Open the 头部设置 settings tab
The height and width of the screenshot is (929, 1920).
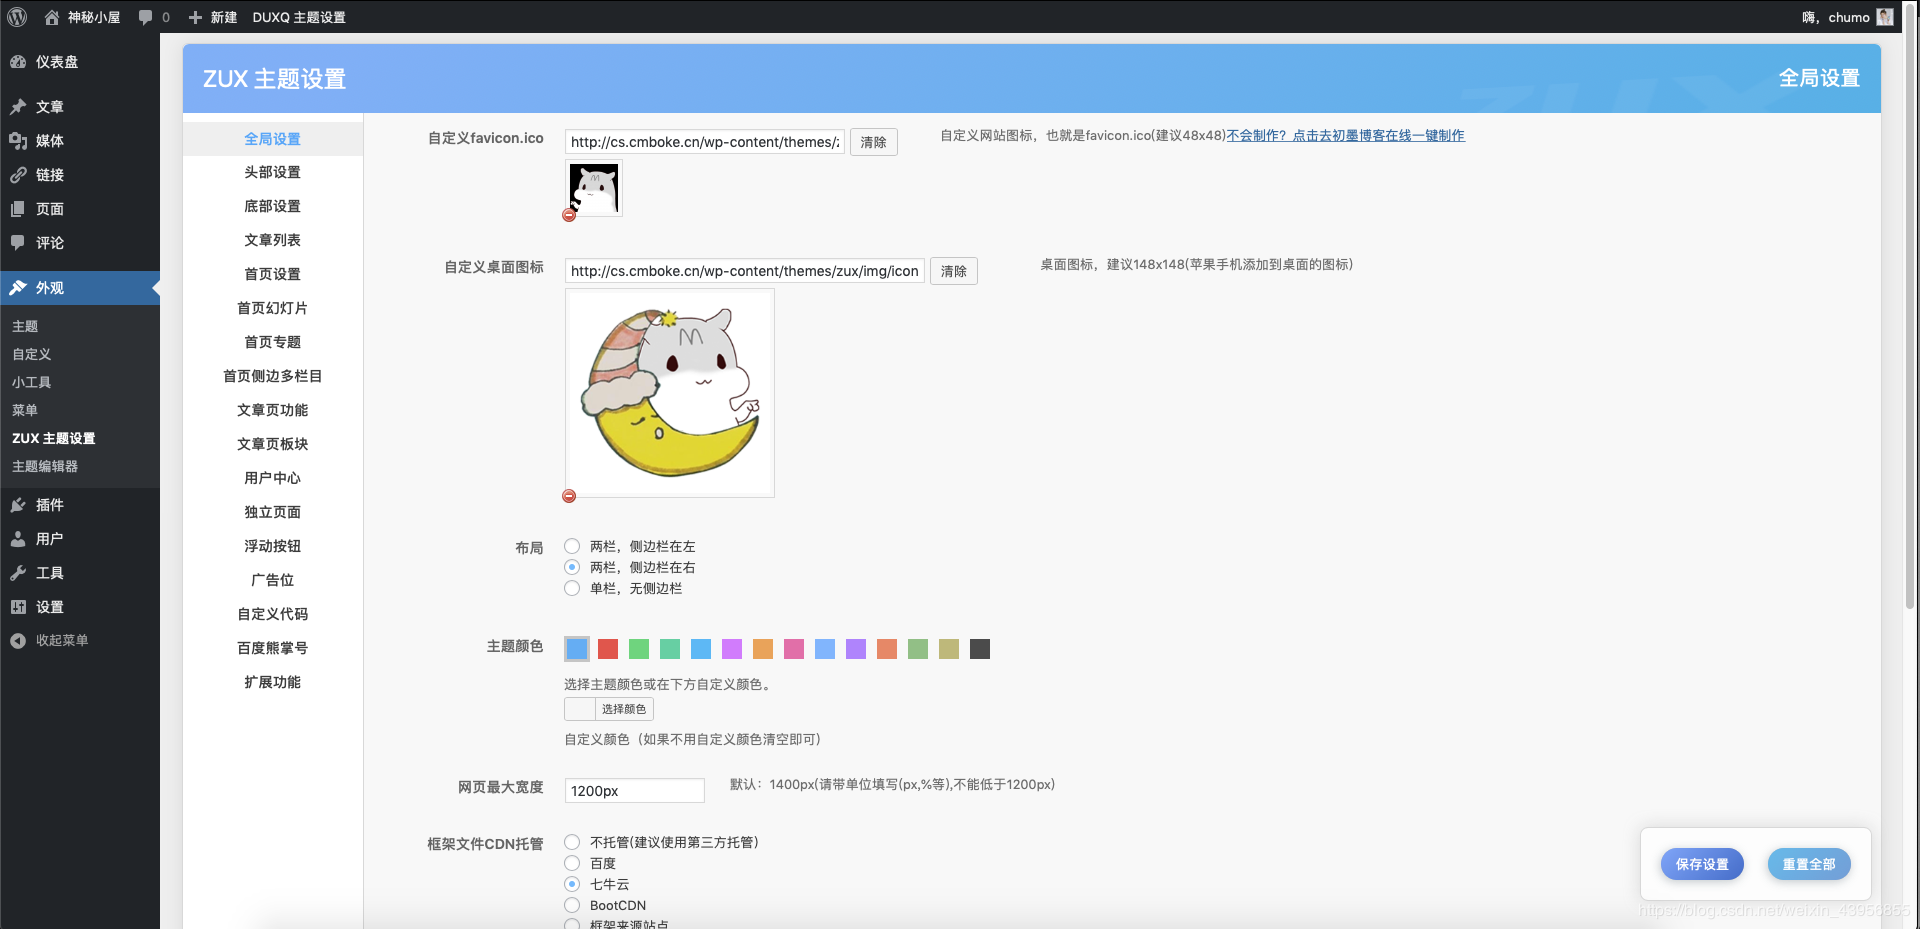(273, 172)
